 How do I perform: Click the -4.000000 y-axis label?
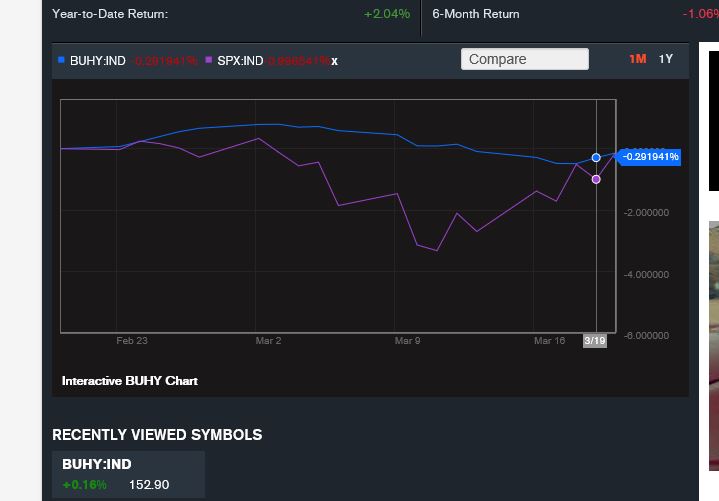click(646, 275)
